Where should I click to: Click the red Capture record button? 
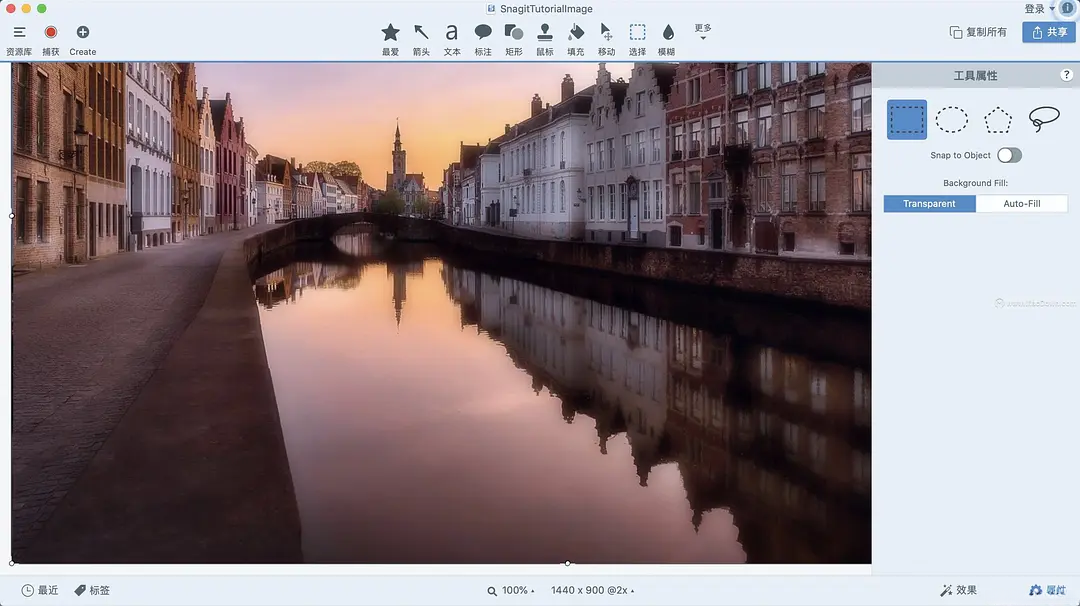click(51, 33)
